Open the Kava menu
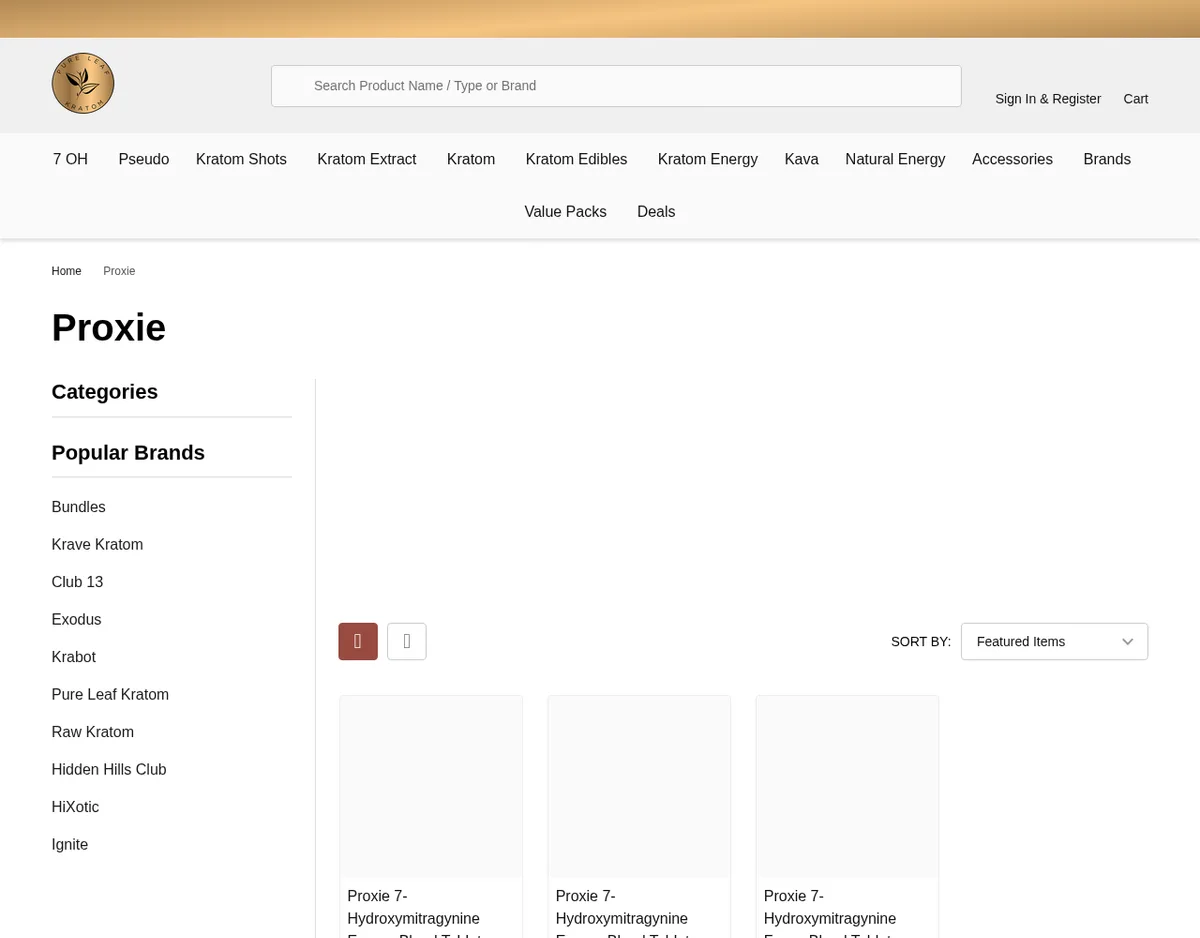The image size is (1200, 938). point(802,159)
